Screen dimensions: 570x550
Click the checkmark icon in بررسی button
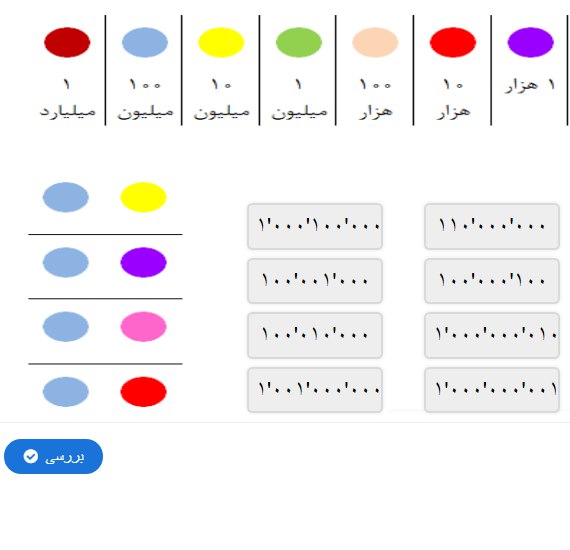(31, 456)
